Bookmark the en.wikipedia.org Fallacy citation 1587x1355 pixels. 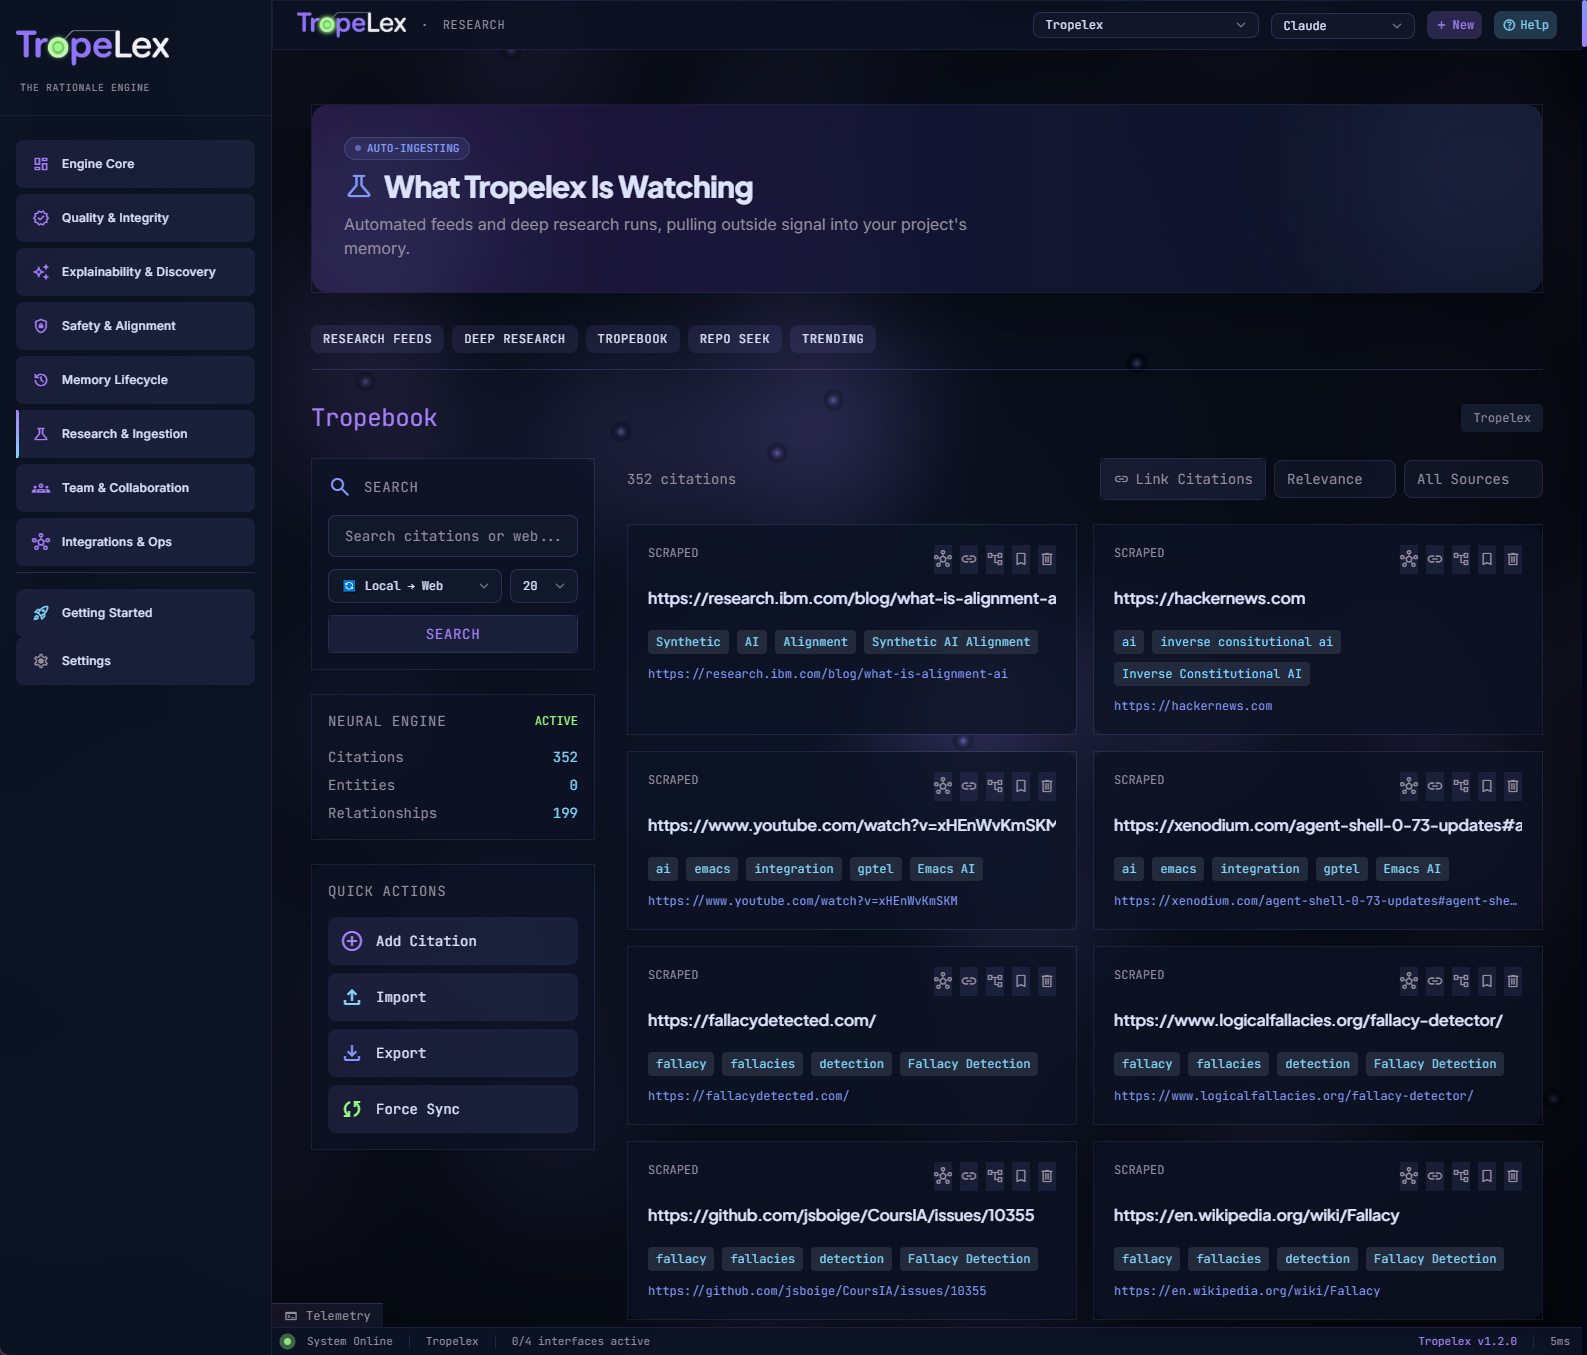click(1487, 1176)
